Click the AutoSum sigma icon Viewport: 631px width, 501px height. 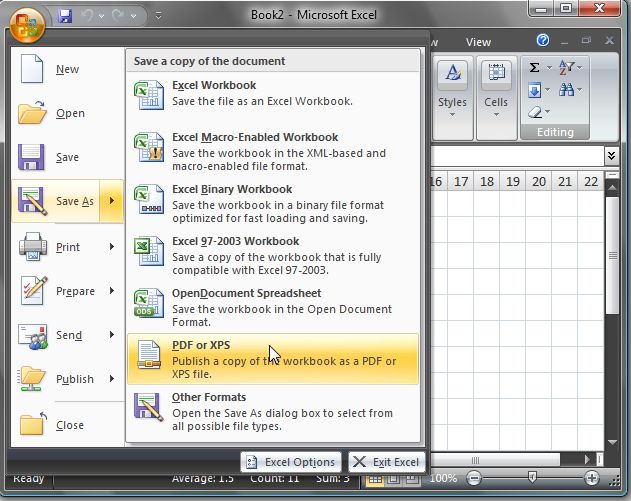pyautogui.click(x=534, y=67)
